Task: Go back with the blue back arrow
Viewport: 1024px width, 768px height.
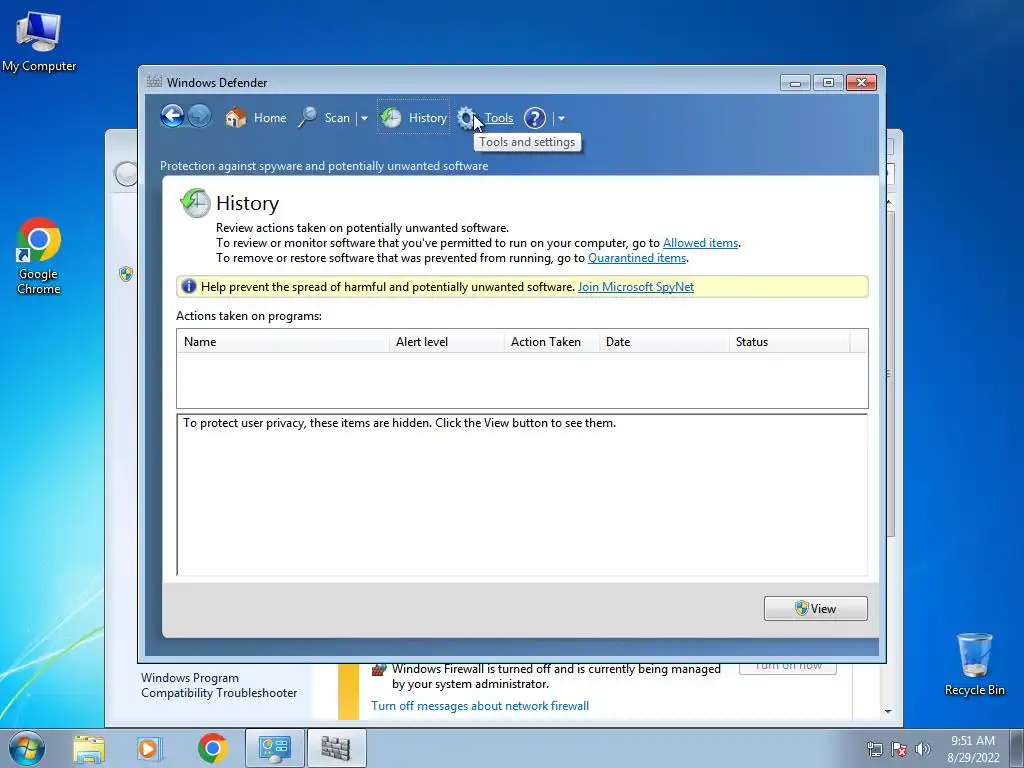Action: (x=172, y=117)
